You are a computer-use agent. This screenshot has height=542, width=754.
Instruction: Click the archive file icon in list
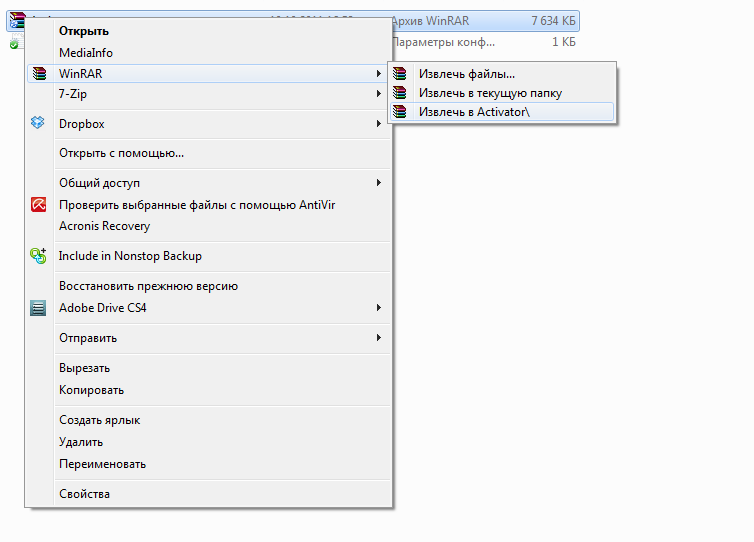point(16,20)
